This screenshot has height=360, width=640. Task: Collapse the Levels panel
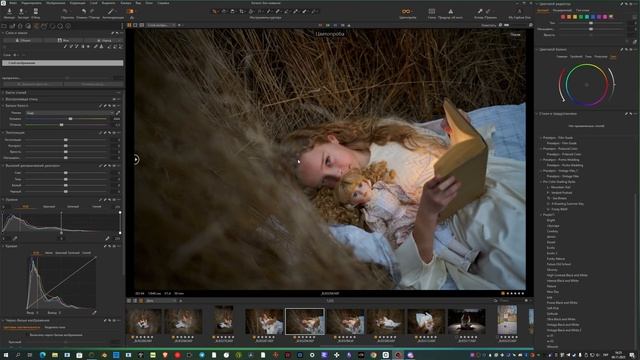click(3, 200)
